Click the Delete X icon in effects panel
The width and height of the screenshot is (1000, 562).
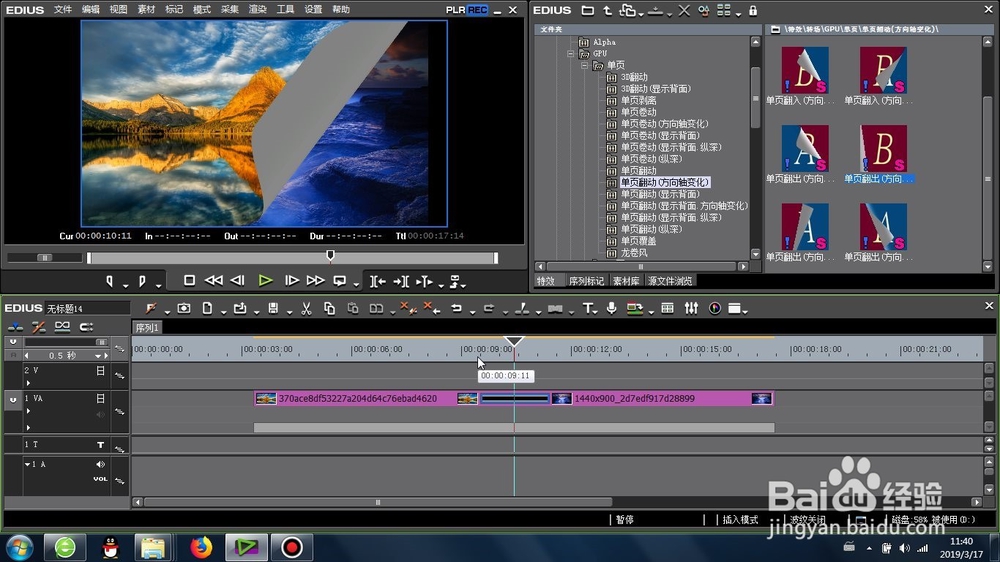pos(684,11)
